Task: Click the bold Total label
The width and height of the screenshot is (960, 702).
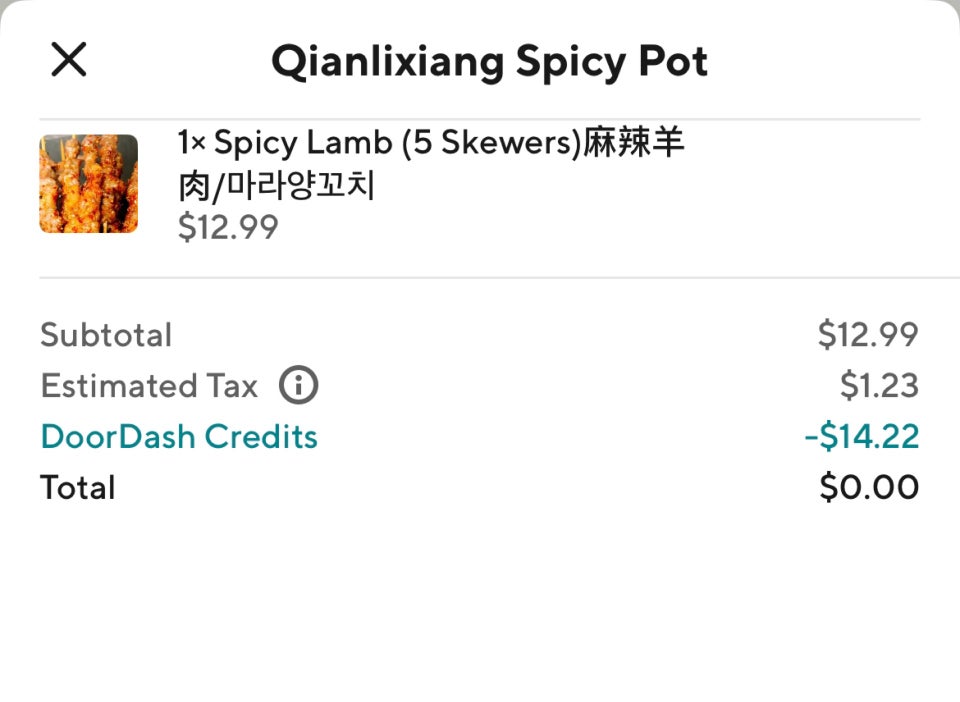Action: pyautogui.click(x=78, y=488)
